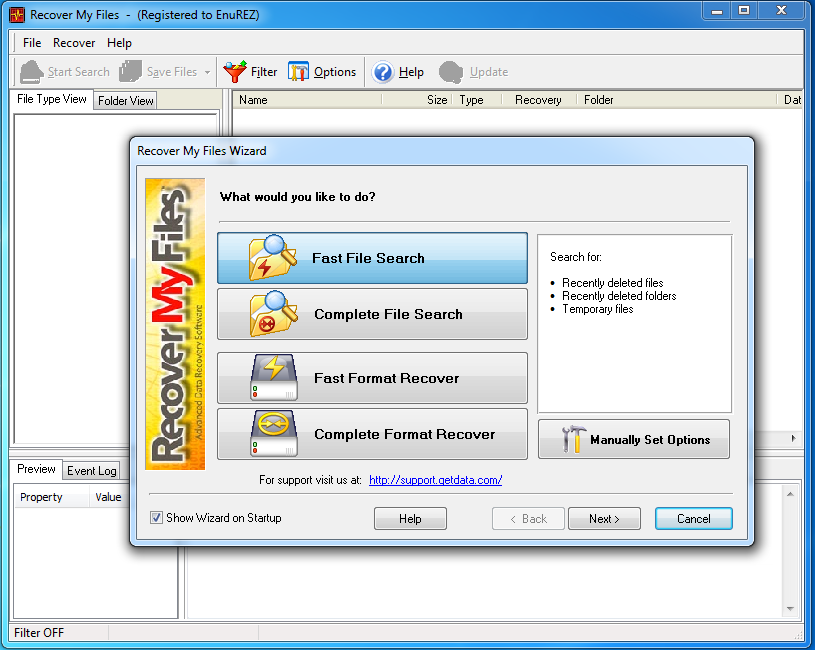
Task: Click the Update toolbar label
Action: pyautogui.click(x=489, y=72)
